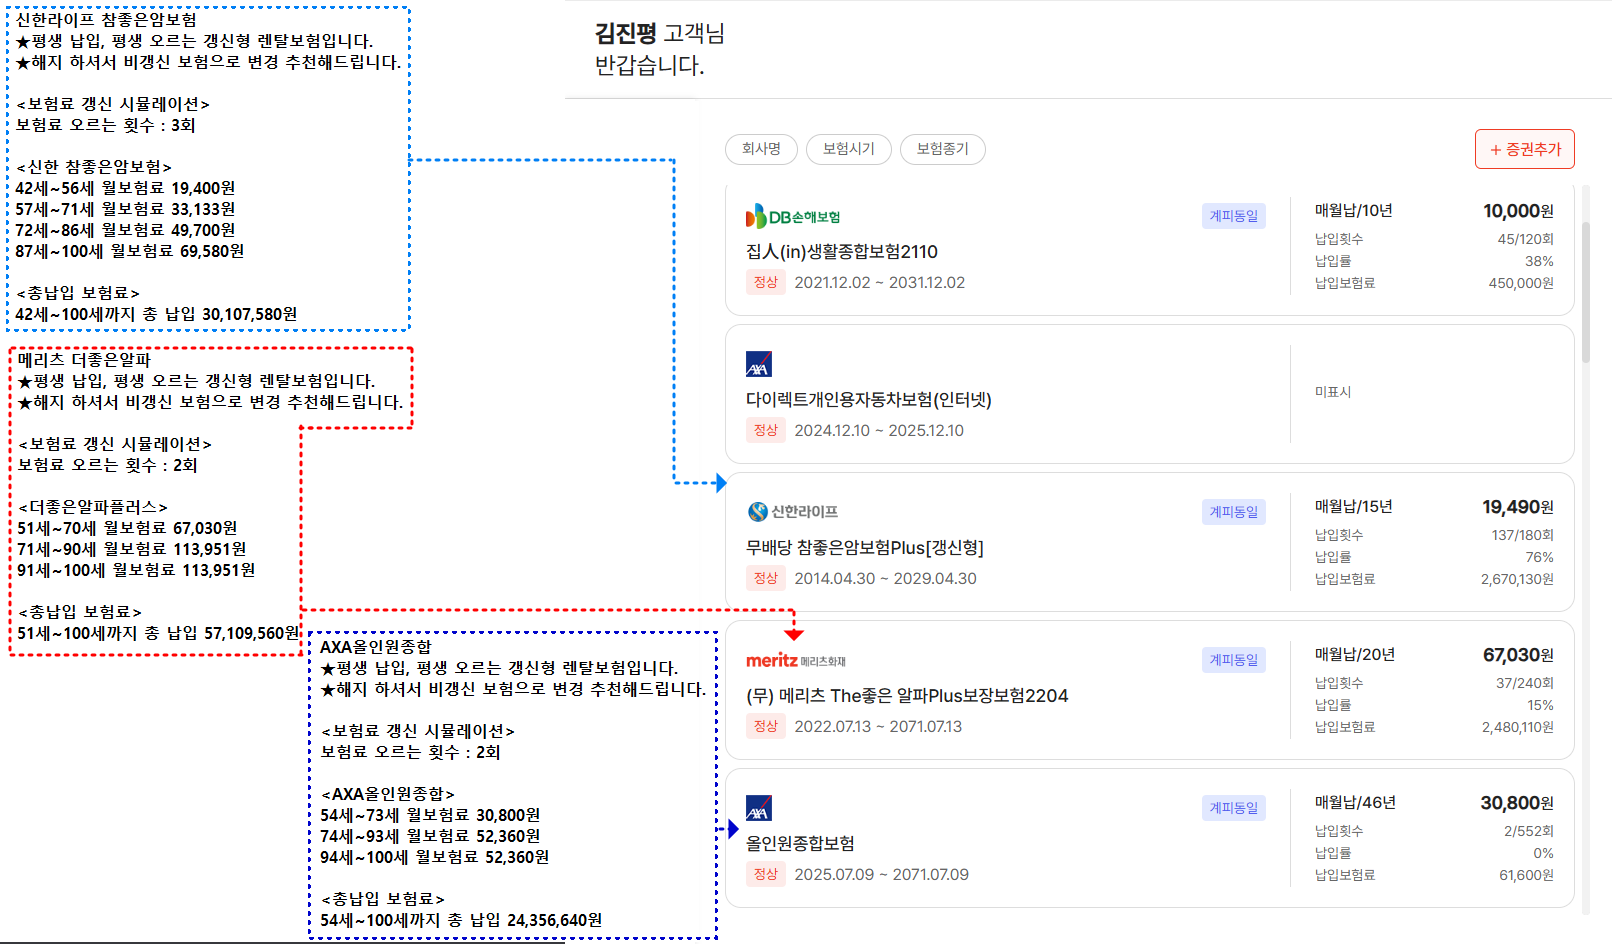Screen dimensions: 1612x944
Task: Click 매월납/46년 payment term
Action: pos(1355,803)
